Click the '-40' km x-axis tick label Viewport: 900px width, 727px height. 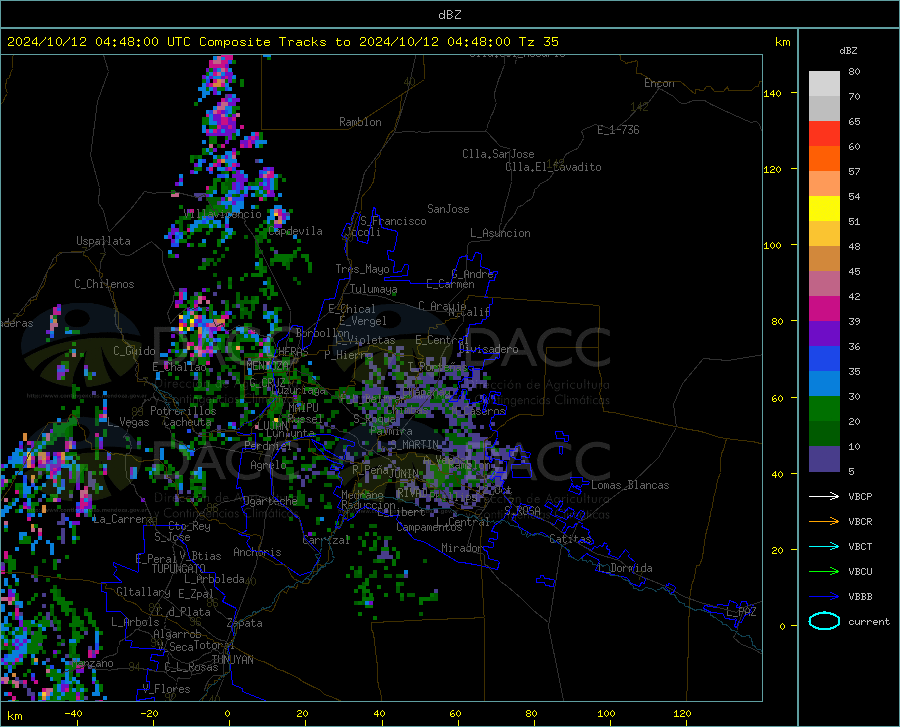[x=73, y=713]
